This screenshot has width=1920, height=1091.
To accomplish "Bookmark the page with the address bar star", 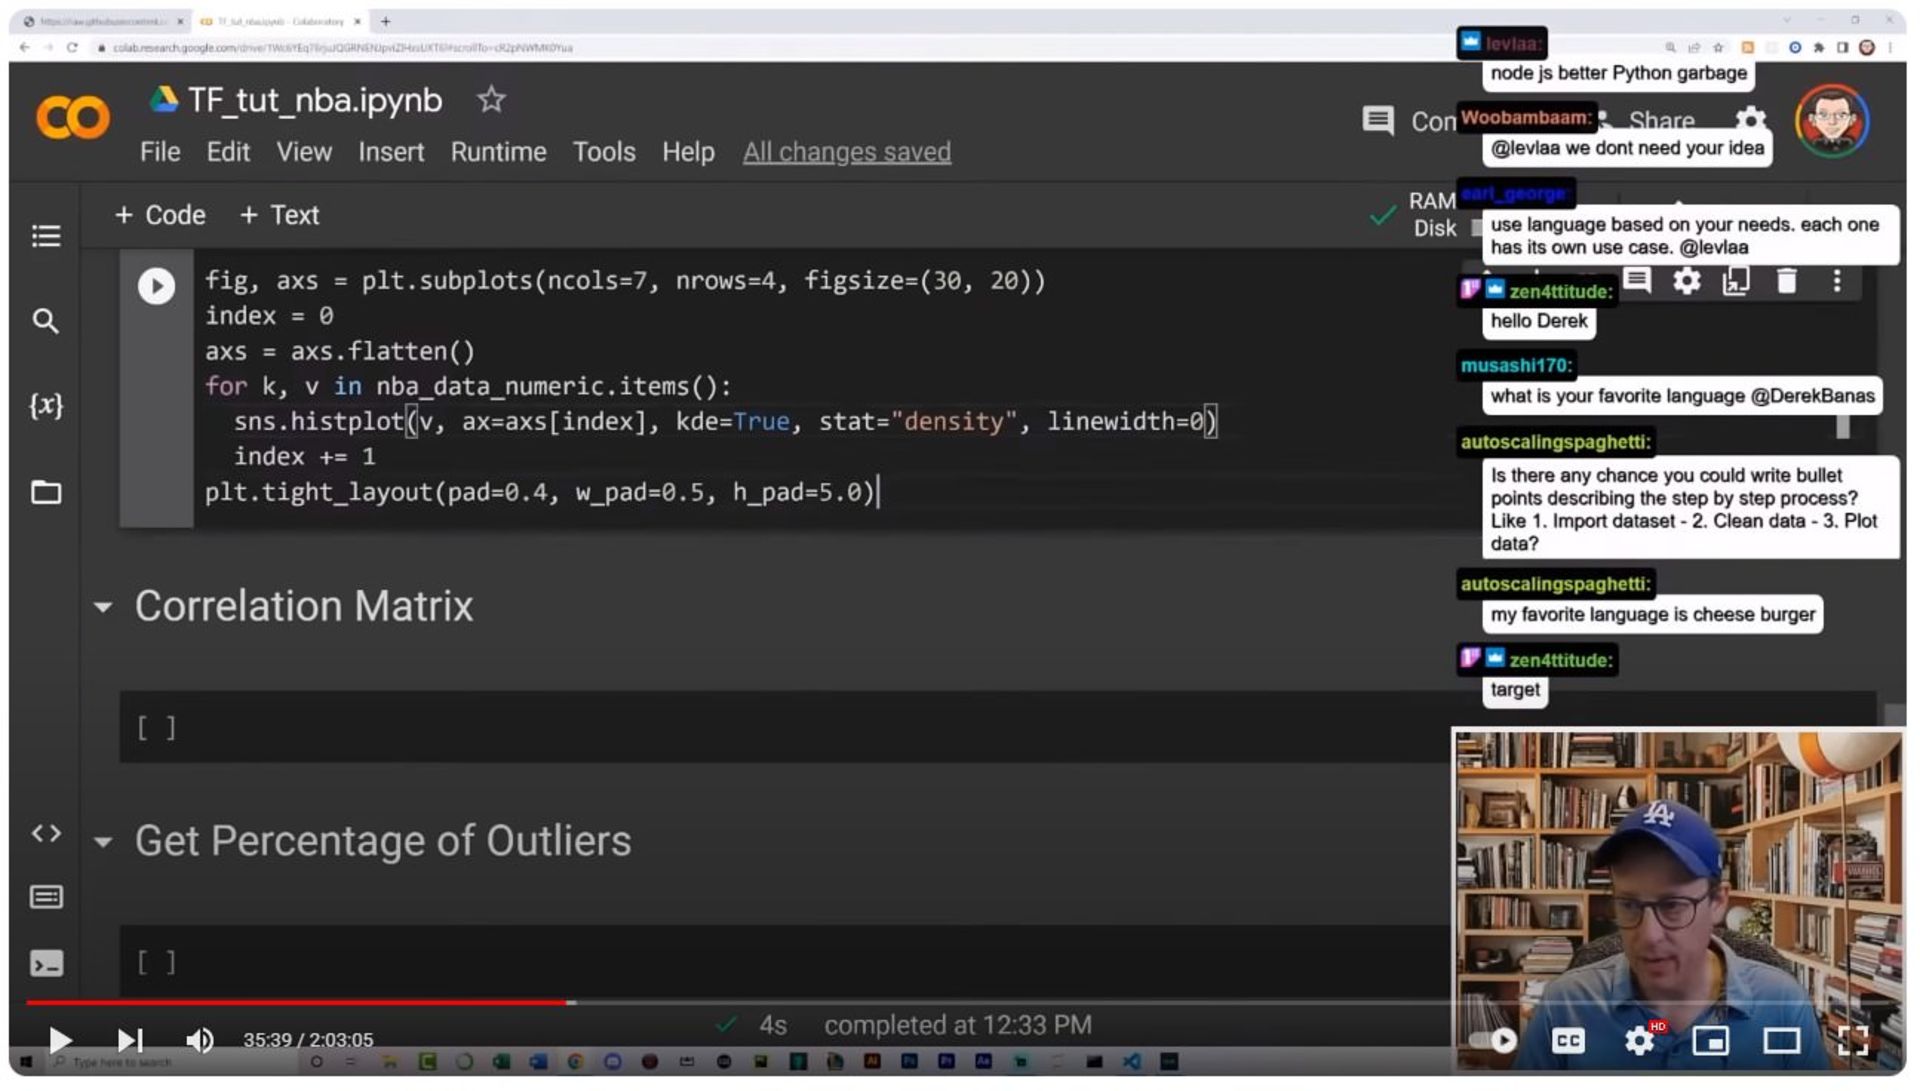I will click(1719, 47).
